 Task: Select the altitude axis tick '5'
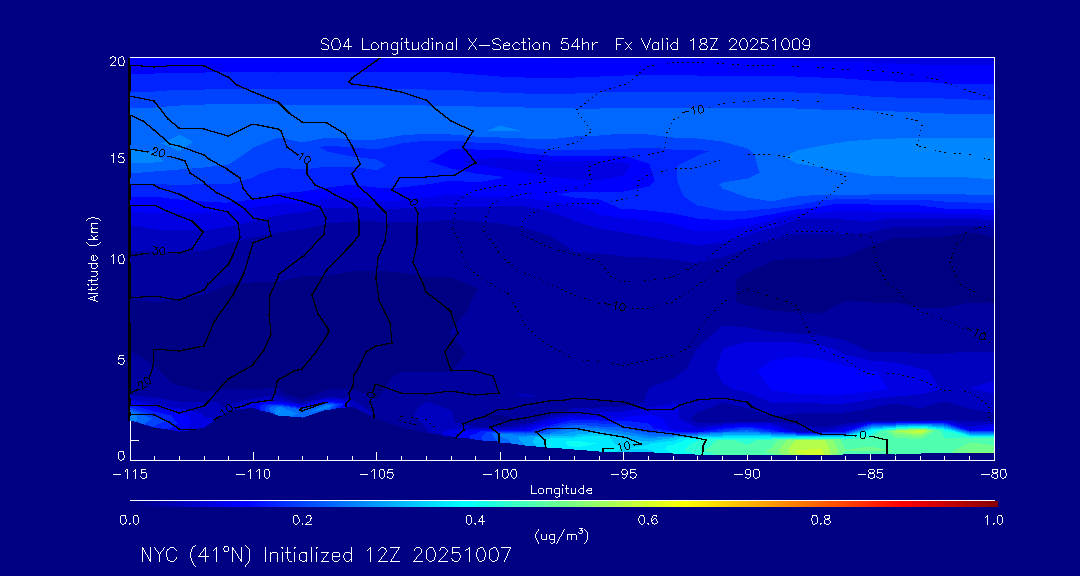pyautogui.click(x=121, y=359)
